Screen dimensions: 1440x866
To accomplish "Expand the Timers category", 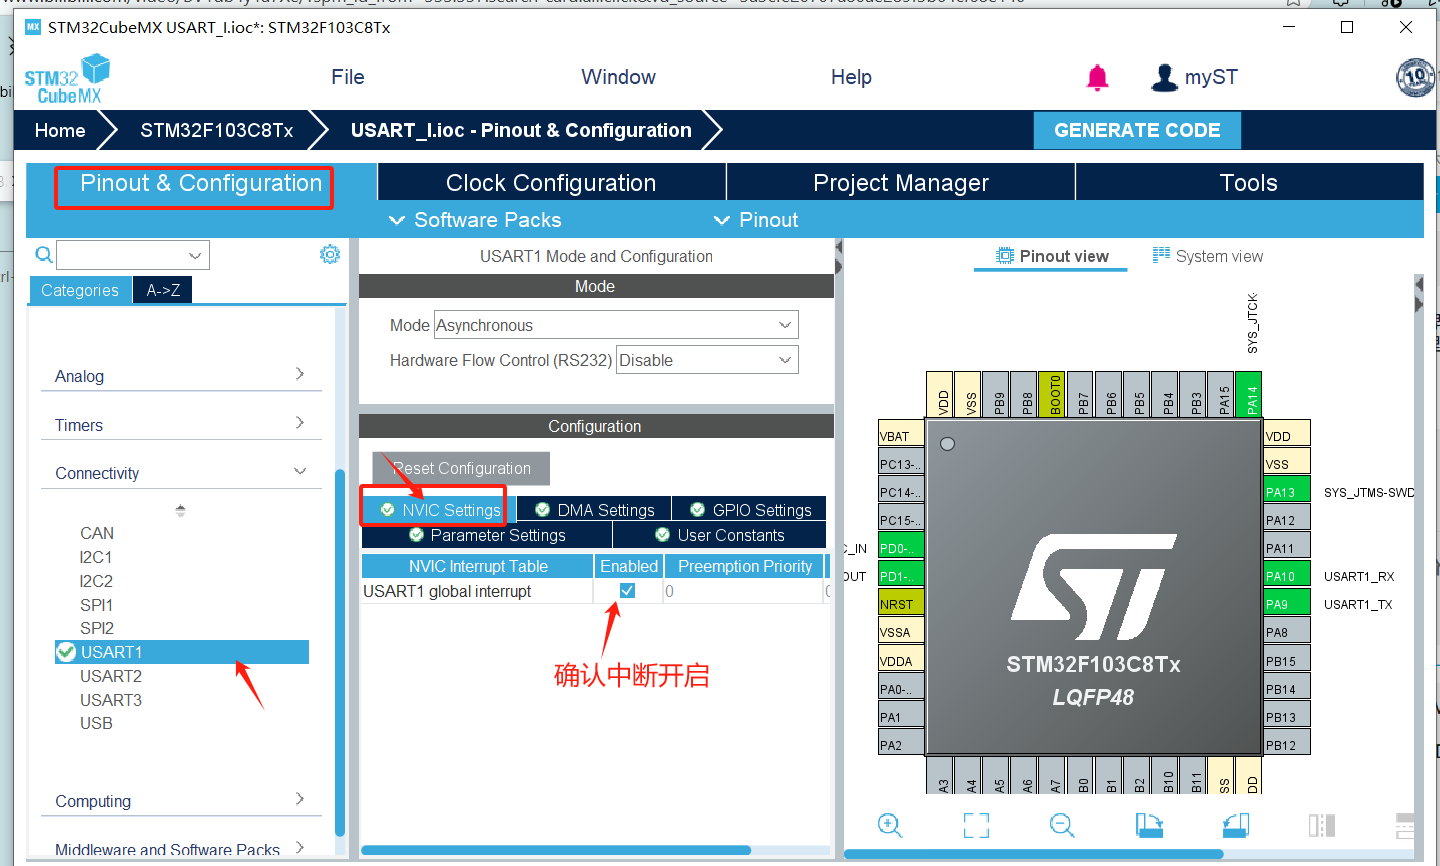I will click(x=181, y=424).
